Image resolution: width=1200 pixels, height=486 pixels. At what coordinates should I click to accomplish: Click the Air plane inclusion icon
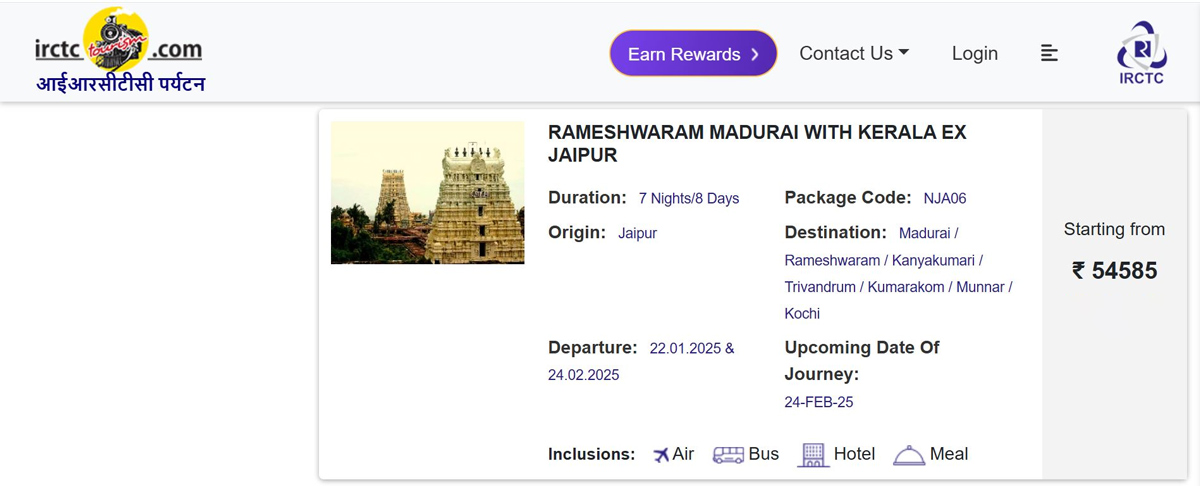(661, 455)
